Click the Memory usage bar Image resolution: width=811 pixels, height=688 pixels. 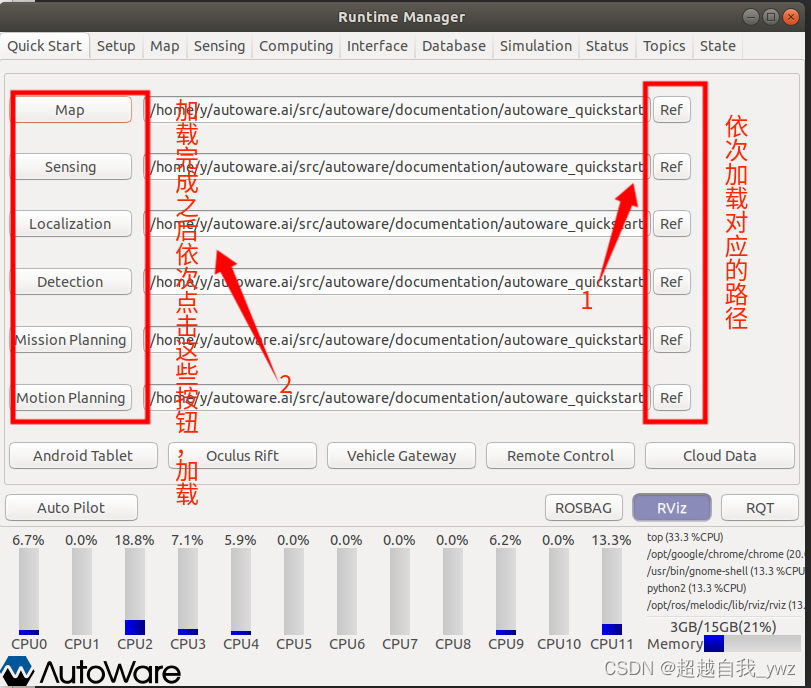coord(753,644)
